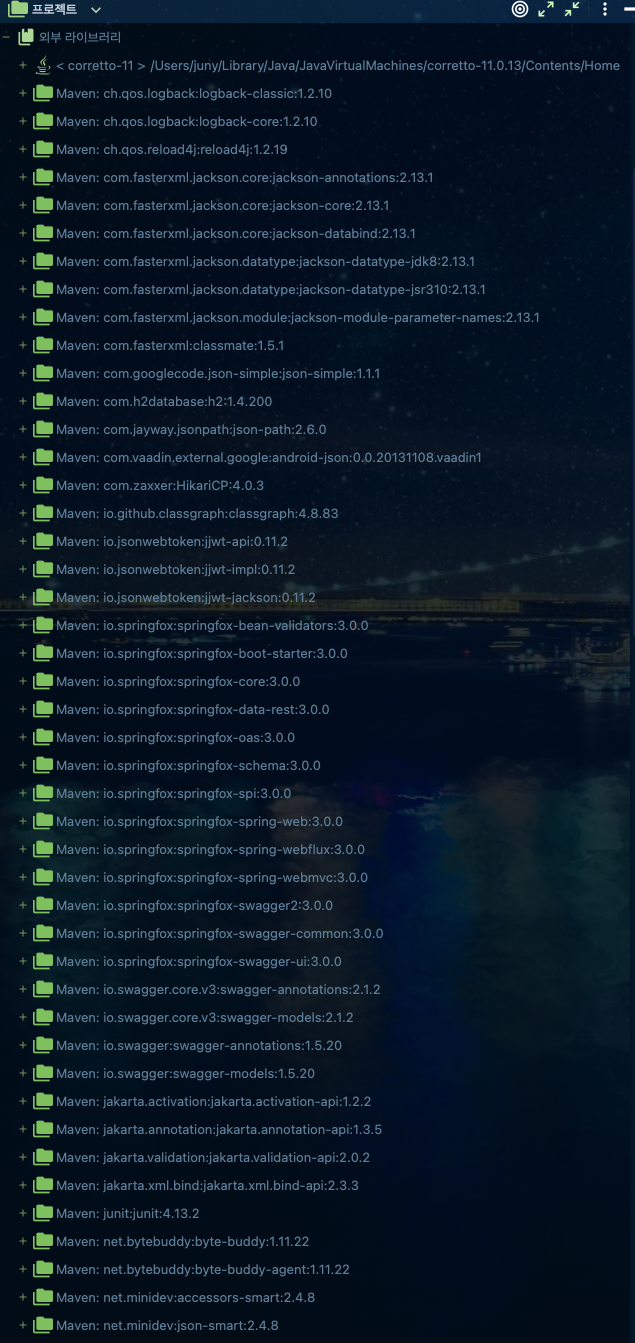Image resolution: width=635 pixels, height=1343 pixels.
Task: Click the folder icon for jackson-datatype-jsr310
Action: [x=43, y=289]
